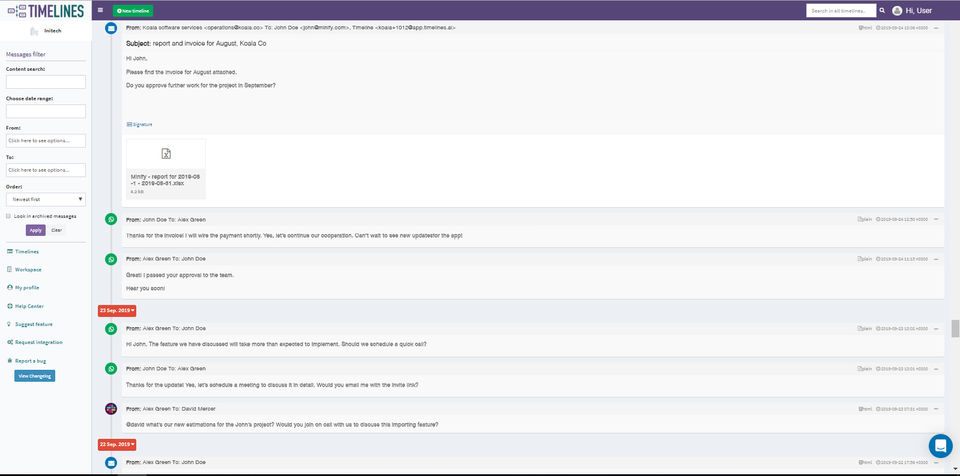Click David Mercer message channel icon
The width and height of the screenshot is (960, 476).
[111, 408]
